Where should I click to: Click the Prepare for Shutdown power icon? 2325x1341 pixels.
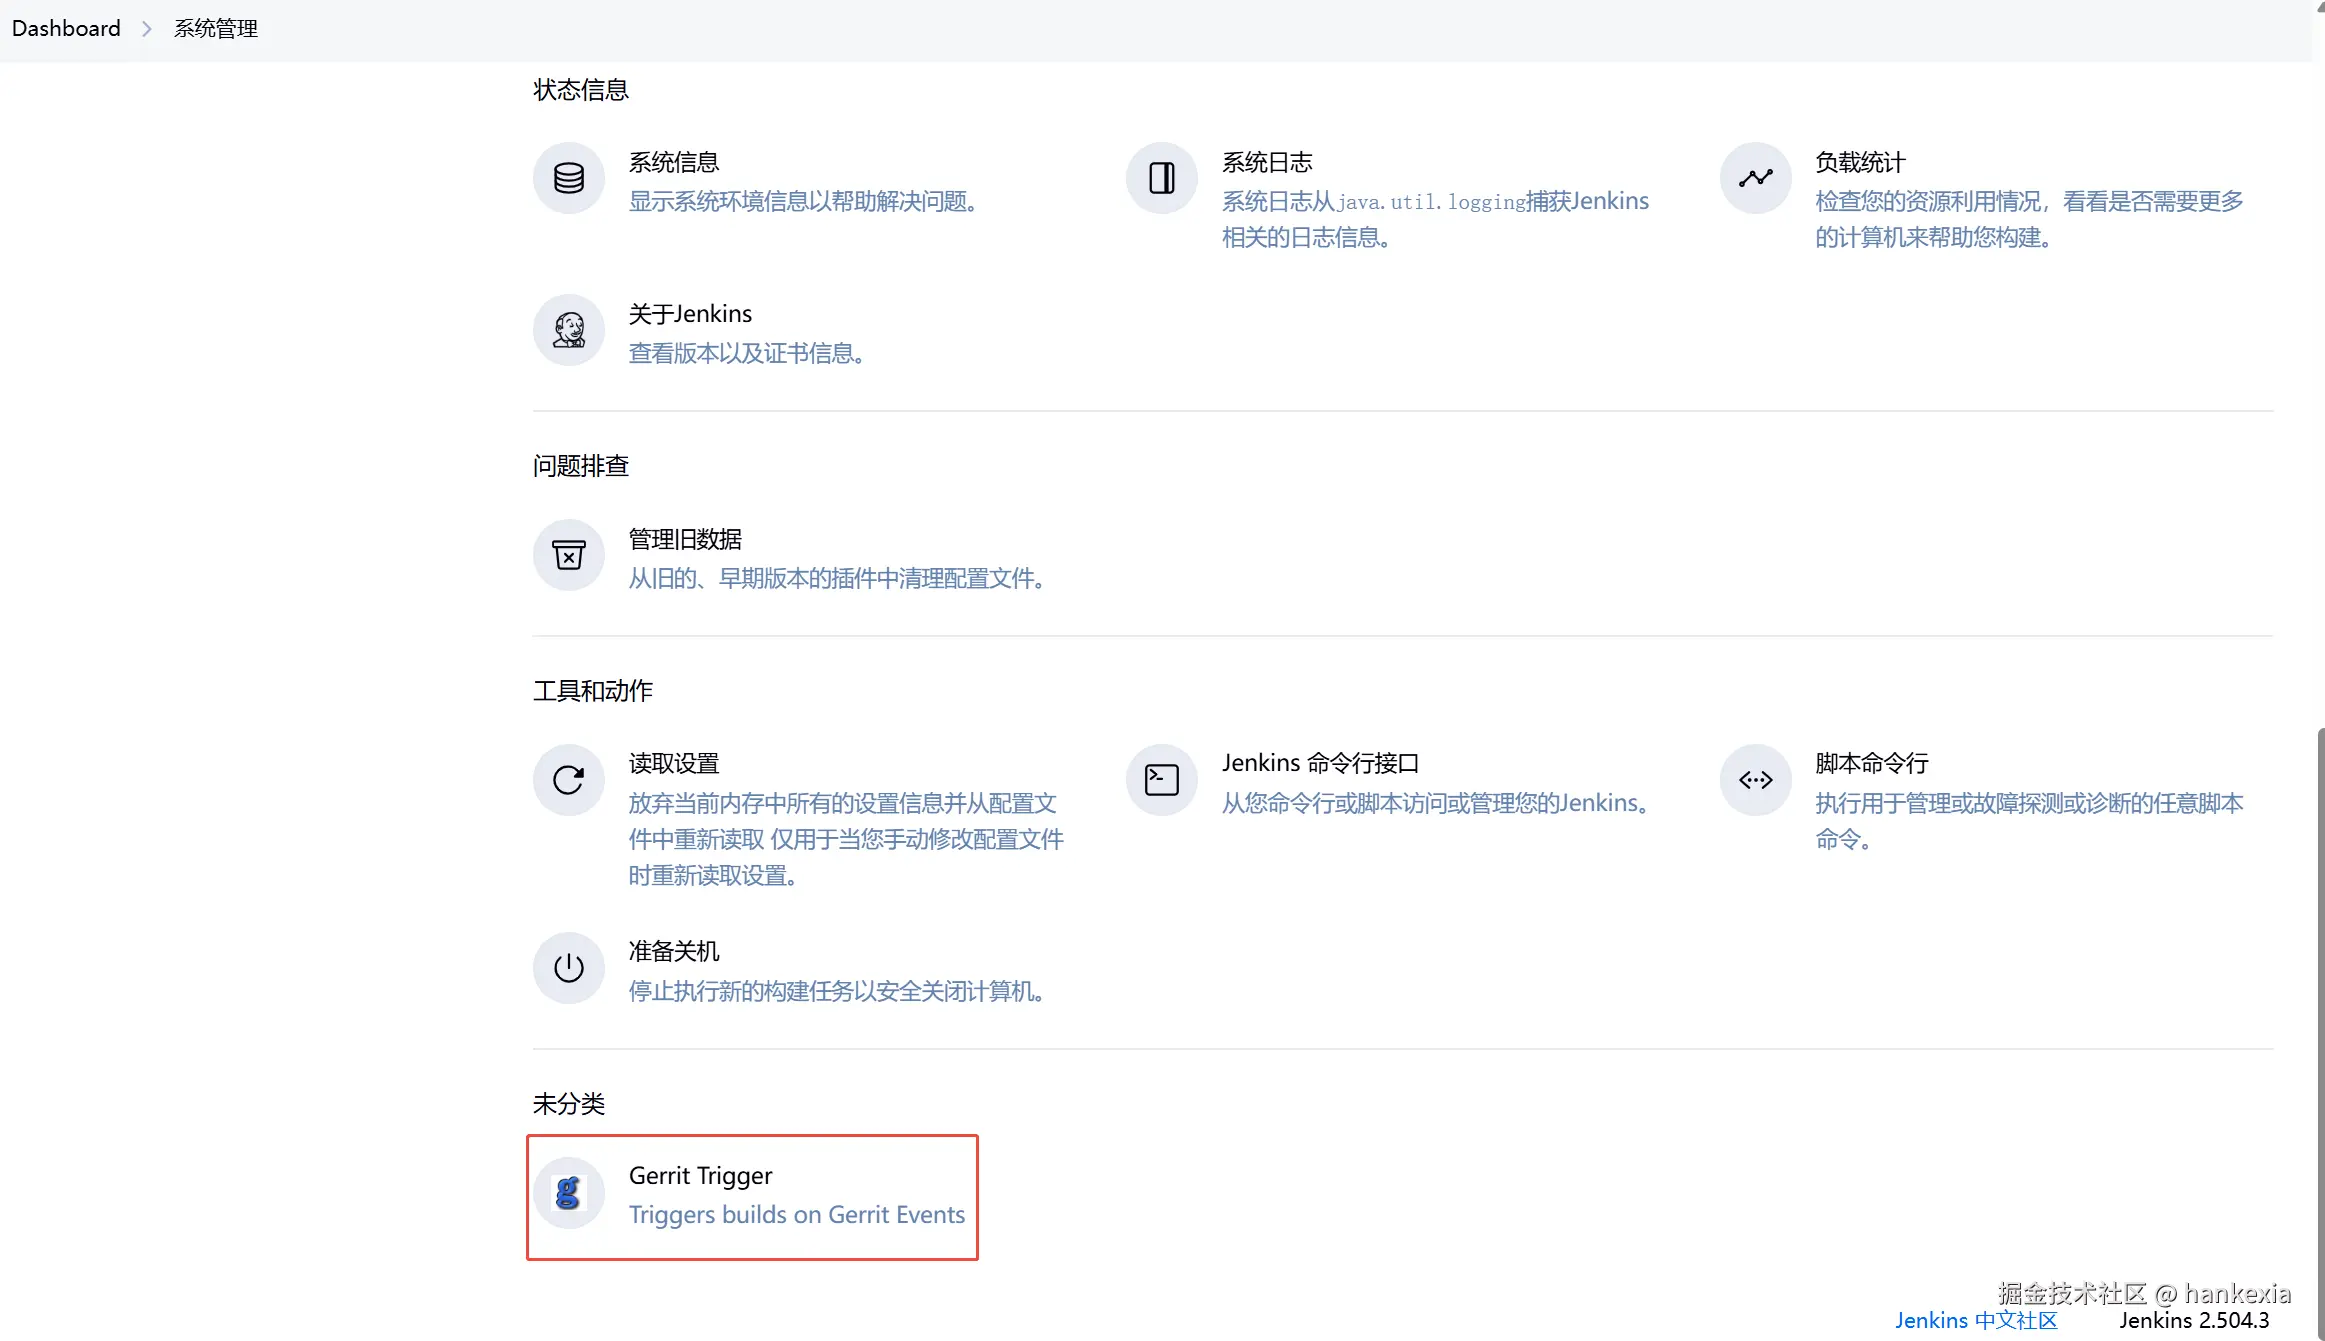[568, 968]
